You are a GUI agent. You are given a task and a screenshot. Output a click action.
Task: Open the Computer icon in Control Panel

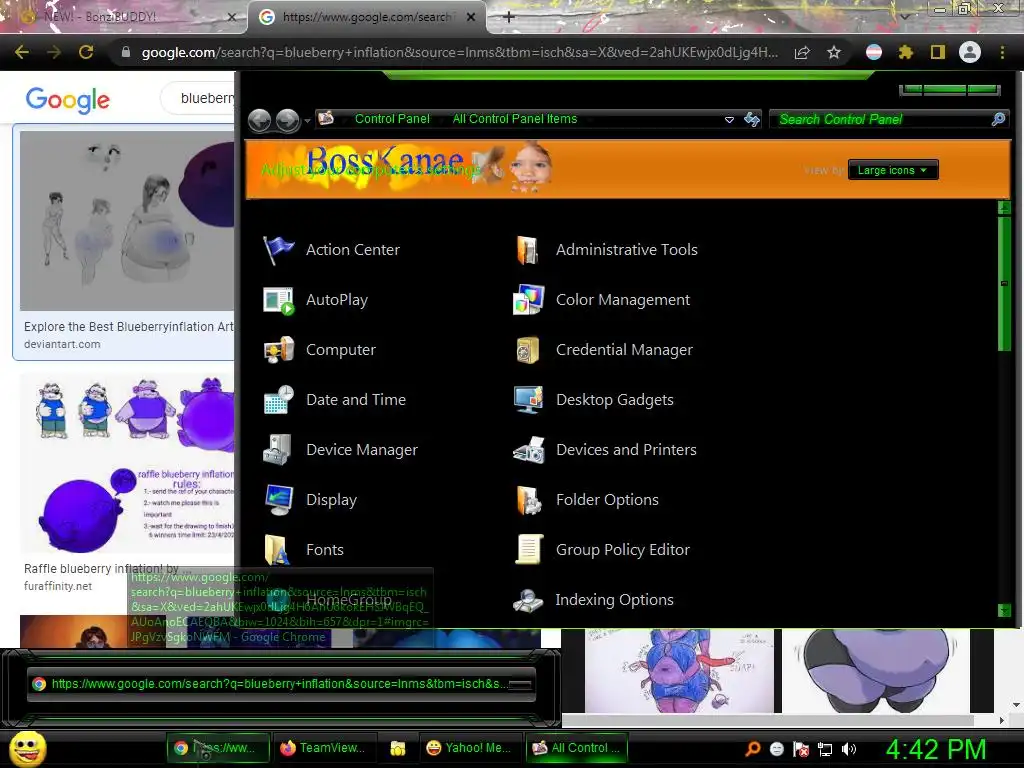(278, 350)
